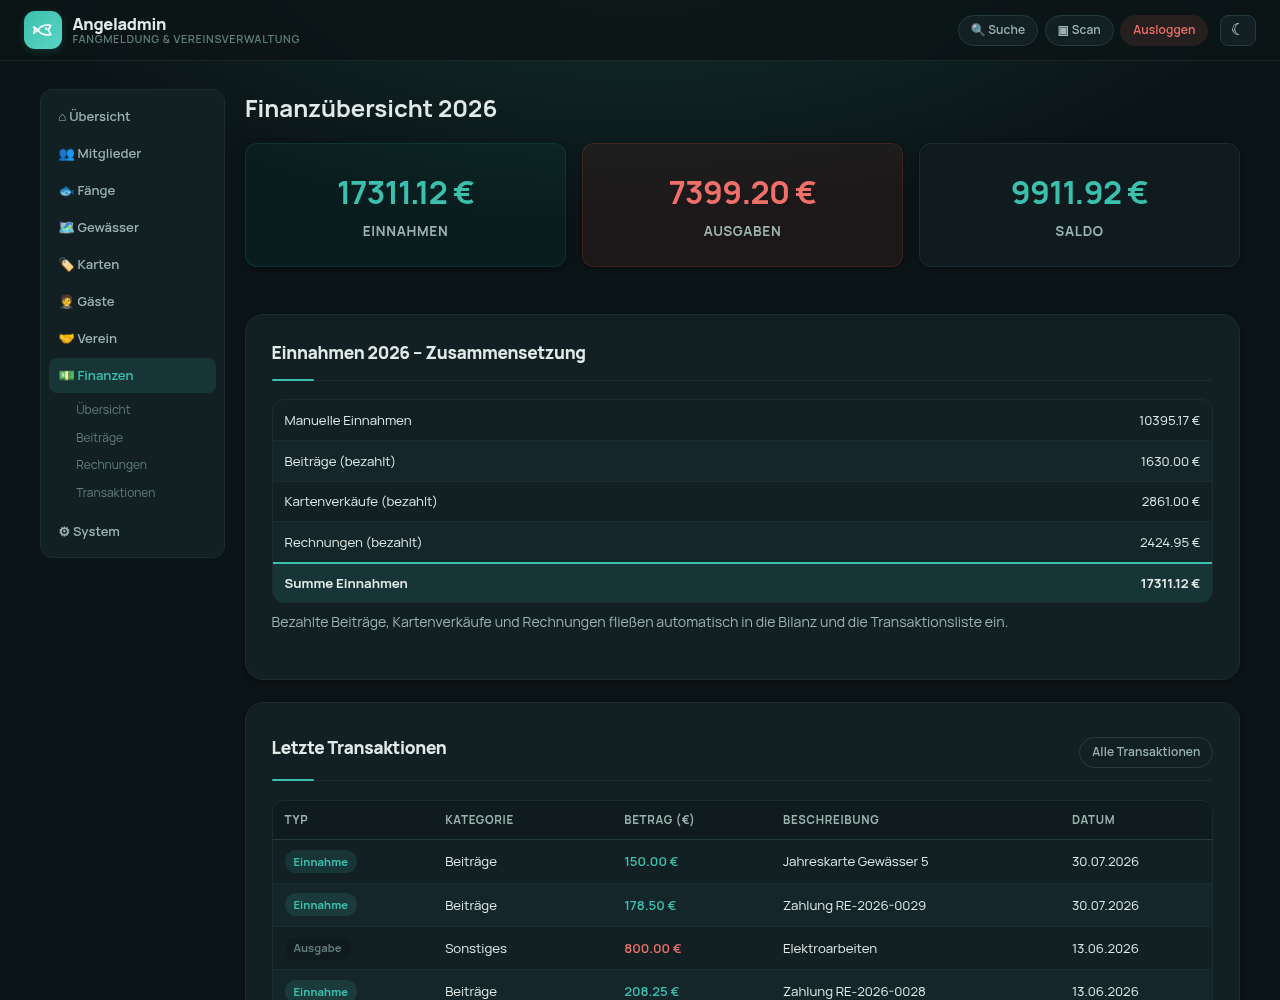This screenshot has width=1280, height=1000.
Task: Click the Kartenverkäufe (bezahlt) row label
Action: pos(360,502)
